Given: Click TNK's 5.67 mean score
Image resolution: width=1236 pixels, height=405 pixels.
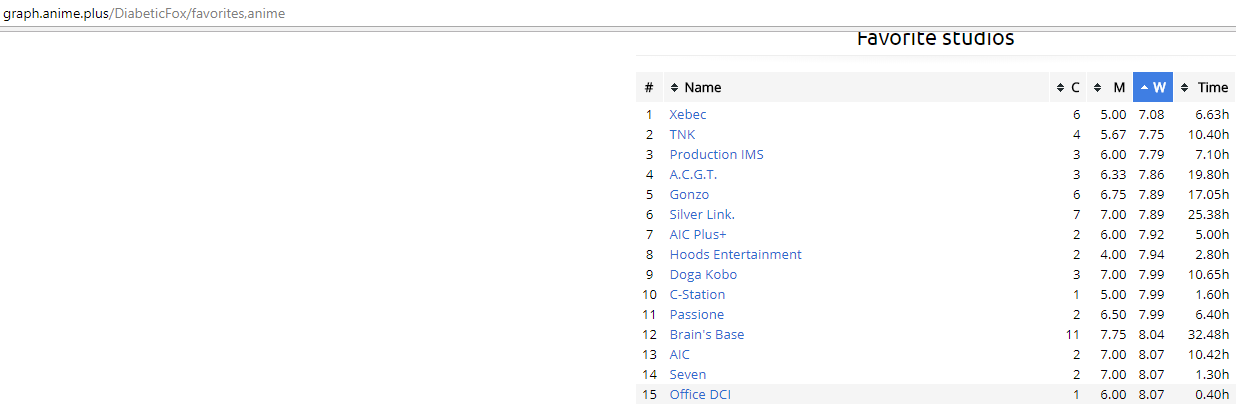Looking at the screenshot, I should [x=1113, y=135].
